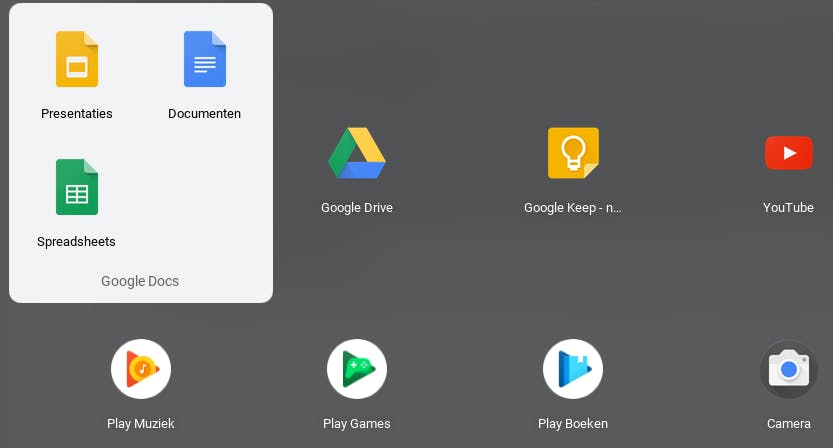The width and height of the screenshot is (833, 448).
Task: Click the Play Muziek label text
Action: pyautogui.click(x=141, y=424)
